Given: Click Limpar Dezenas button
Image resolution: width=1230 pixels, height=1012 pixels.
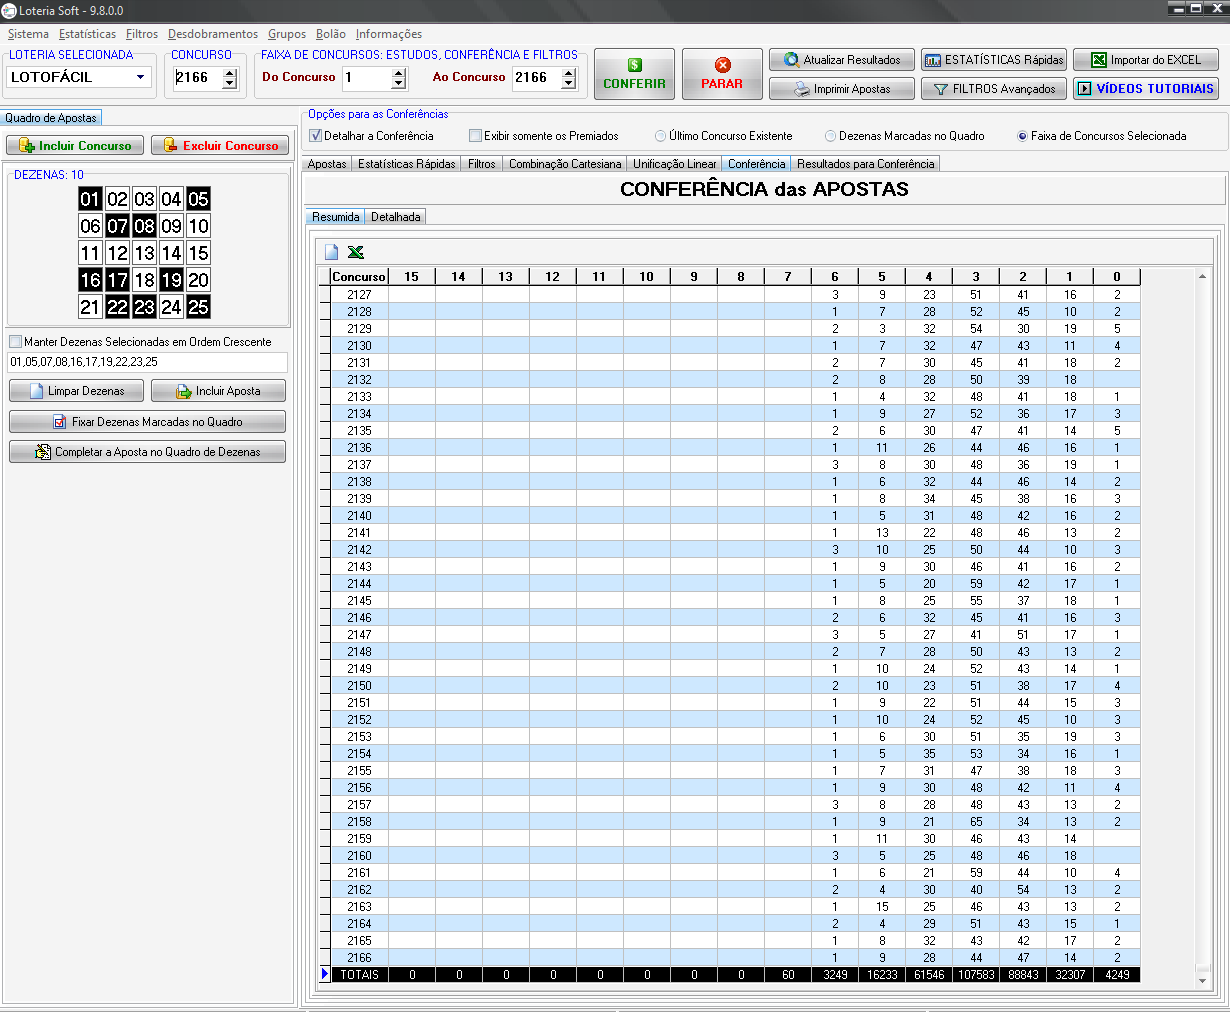Looking at the screenshot, I should tap(76, 391).
